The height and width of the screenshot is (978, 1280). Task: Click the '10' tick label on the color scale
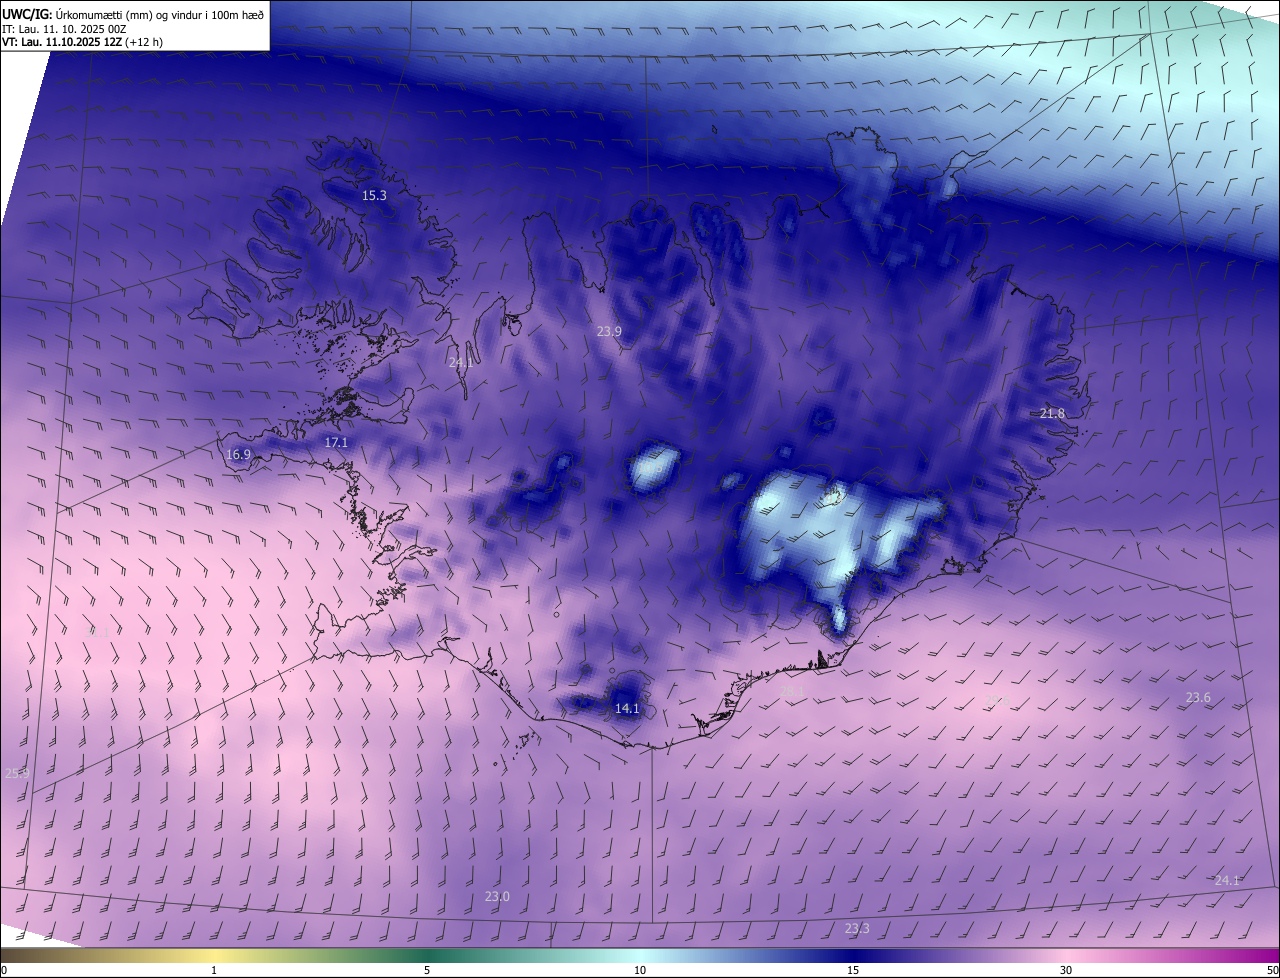click(x=640, y=970)
